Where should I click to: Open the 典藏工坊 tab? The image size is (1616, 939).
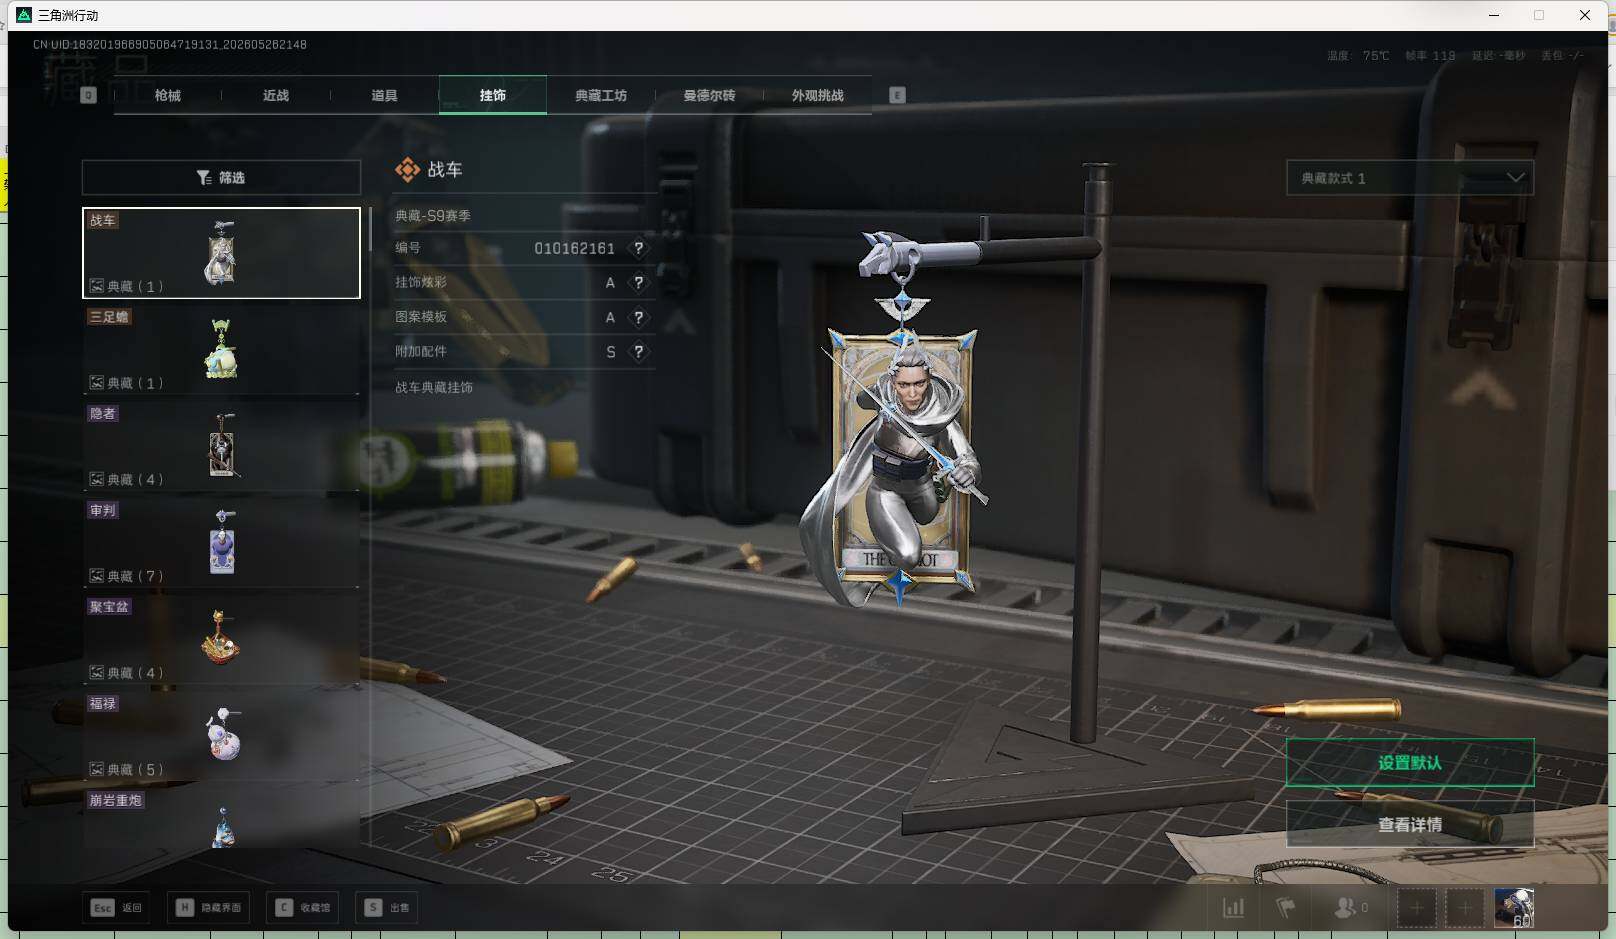pyautogui.click(x=601, y=95)
